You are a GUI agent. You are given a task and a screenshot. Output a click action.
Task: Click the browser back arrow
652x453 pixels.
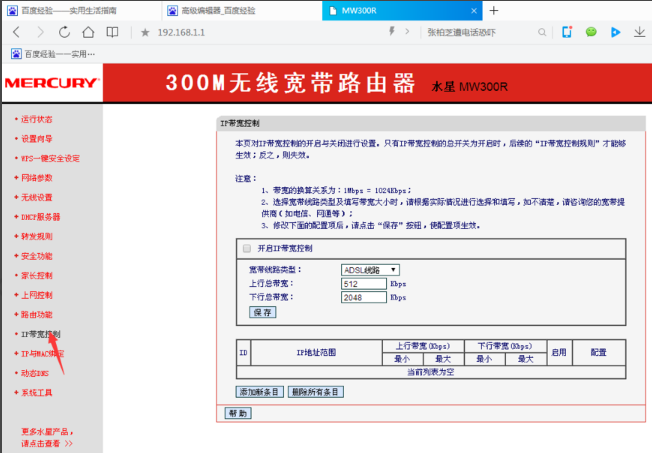pos(16,32)
